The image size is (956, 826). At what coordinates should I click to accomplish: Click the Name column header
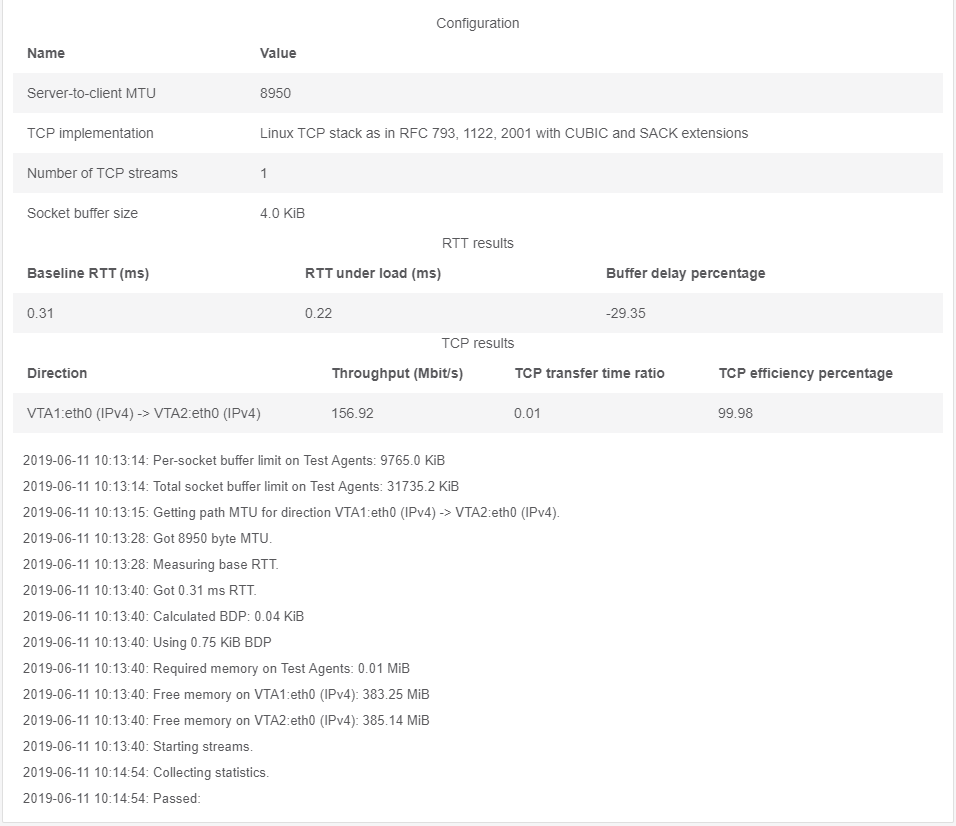tap(45, 53)
